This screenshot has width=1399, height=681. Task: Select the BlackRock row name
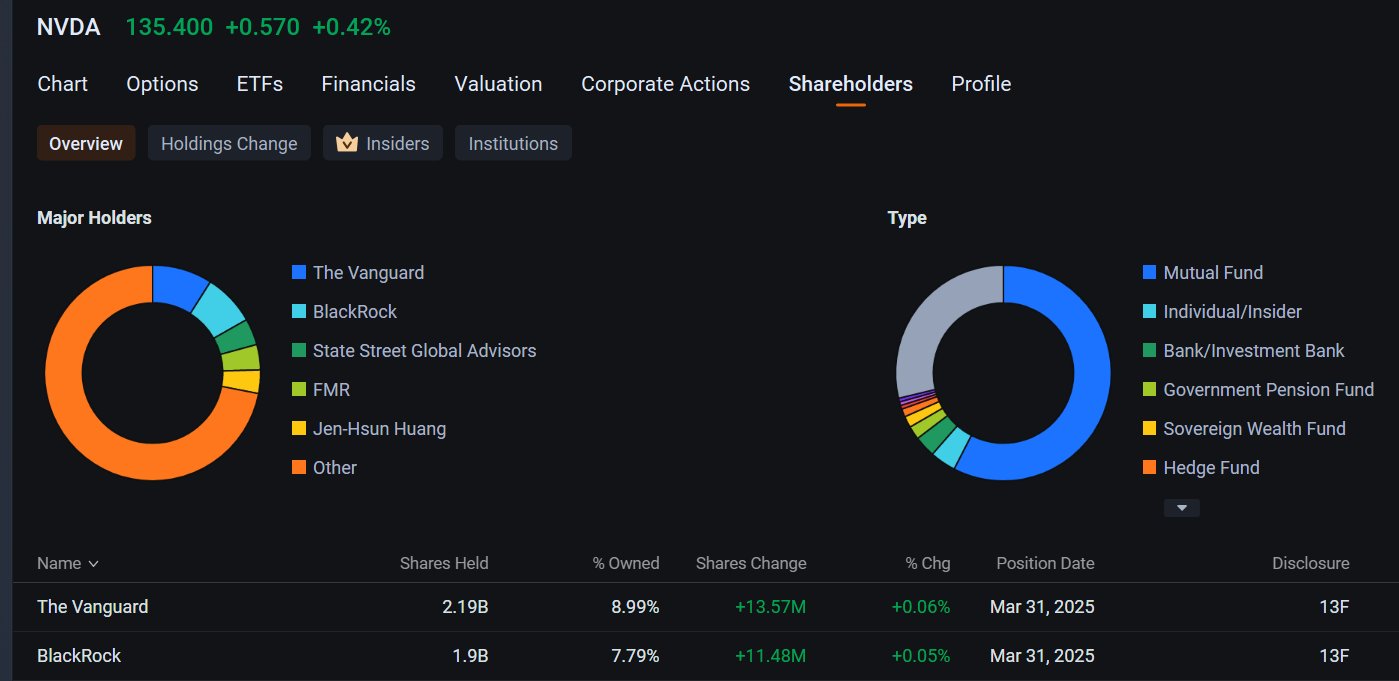(x=79, y=656)
